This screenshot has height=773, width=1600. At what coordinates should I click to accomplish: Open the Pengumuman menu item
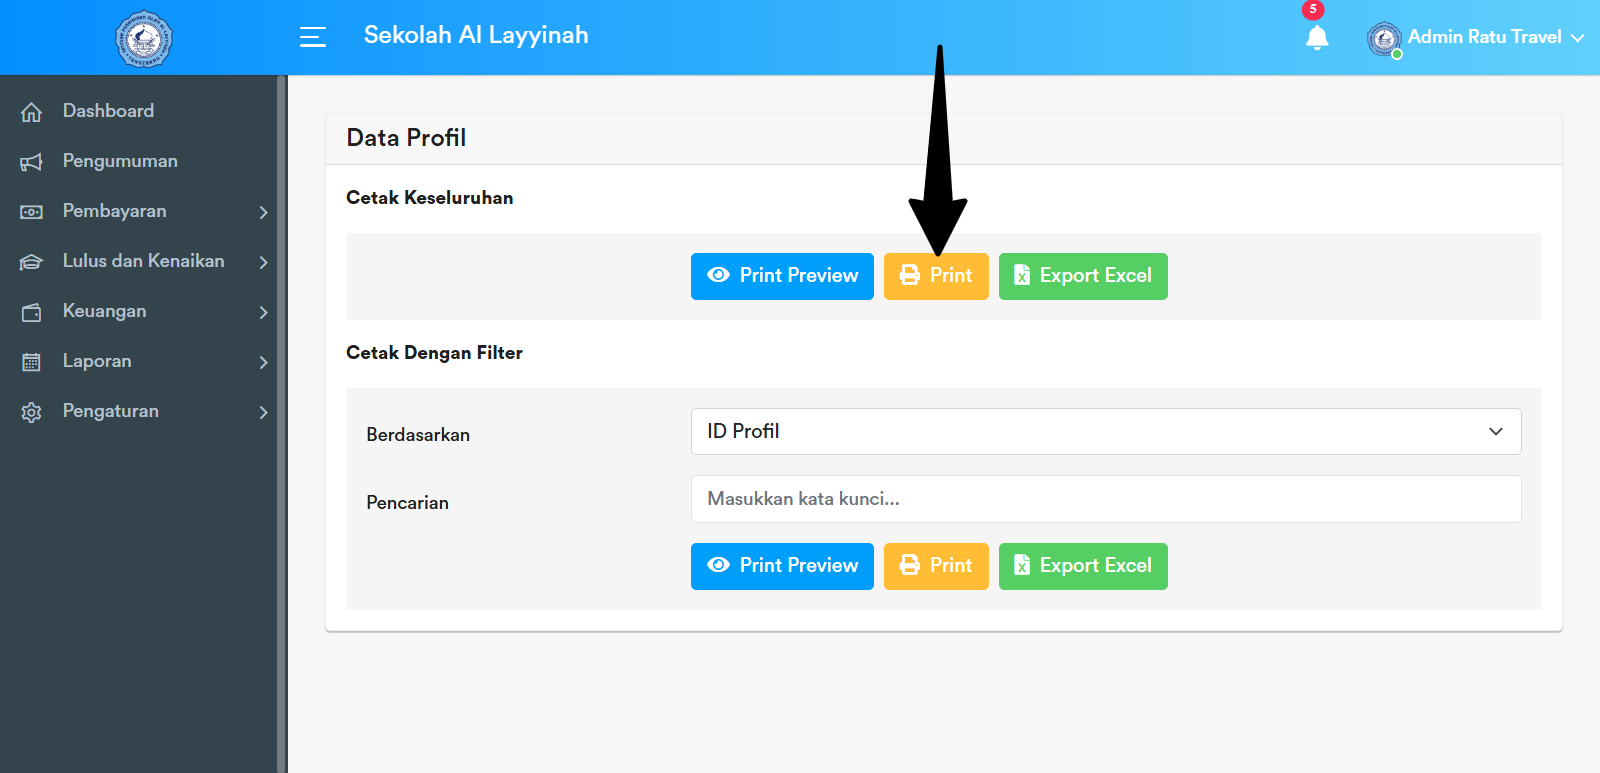(x=120, y=161)
